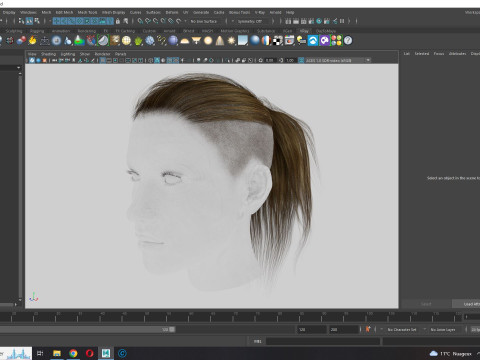Toggle snap to grids icon
Image resolution: width=480 pixels, height=360 pixels.
[140, 21]
